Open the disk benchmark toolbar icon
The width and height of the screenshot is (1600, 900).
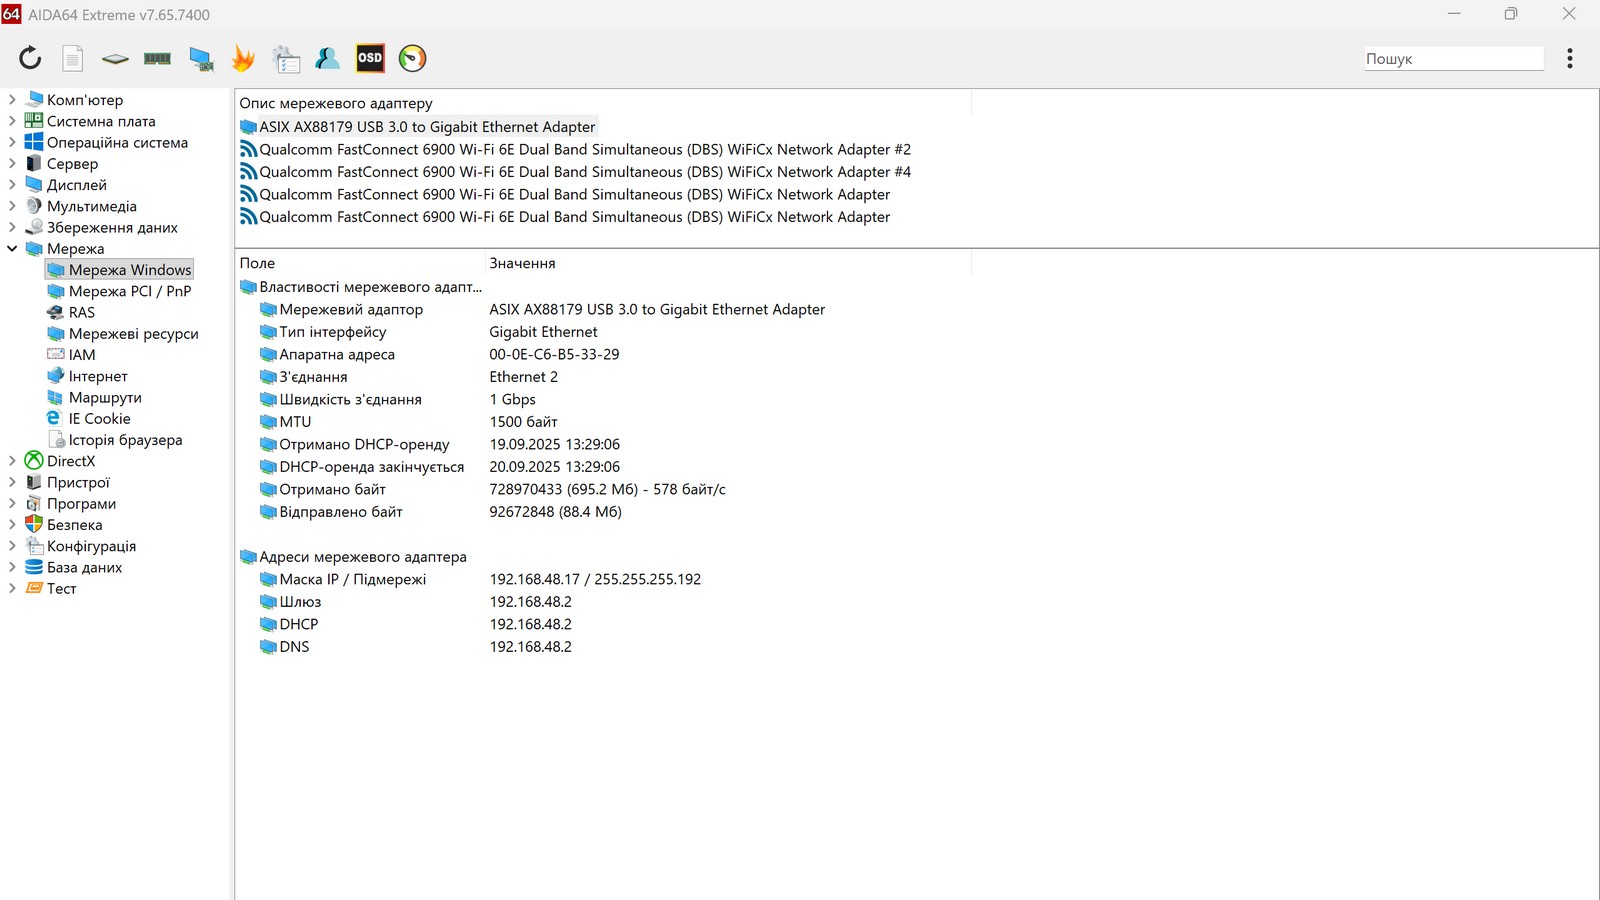115,59
